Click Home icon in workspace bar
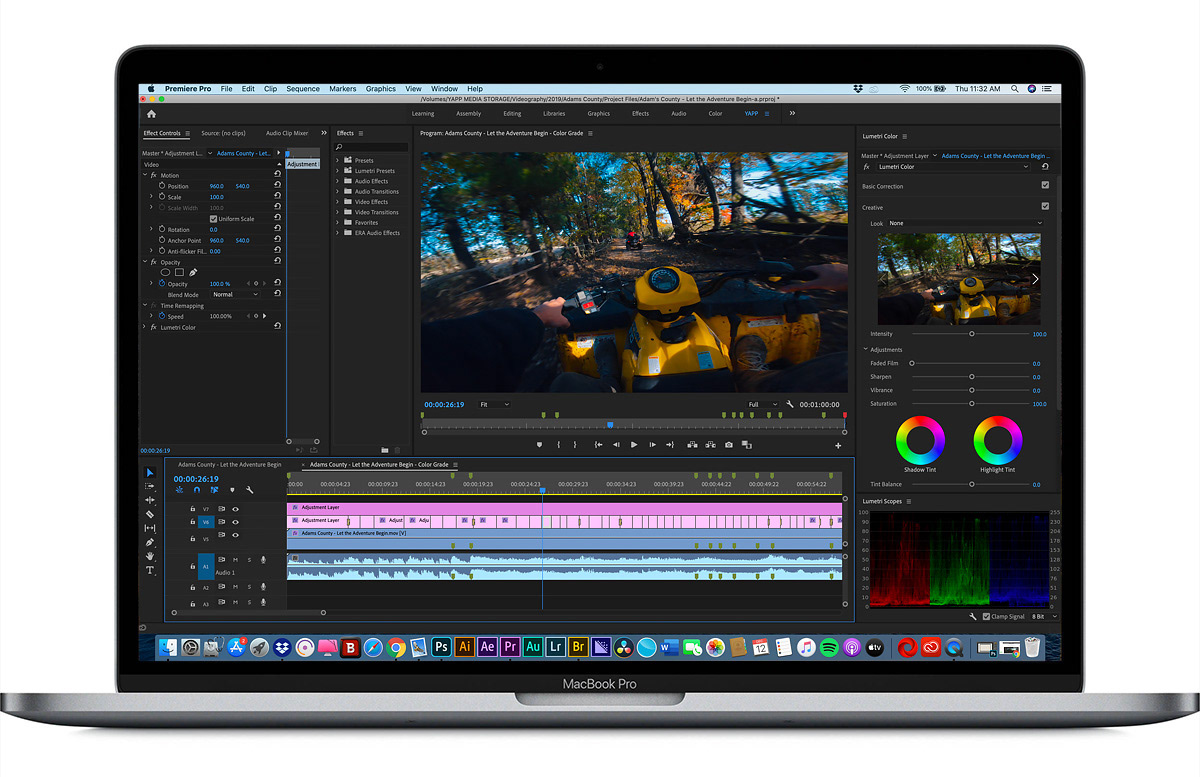Screen dimensions: 1200x777 click(x=151, y=114)
